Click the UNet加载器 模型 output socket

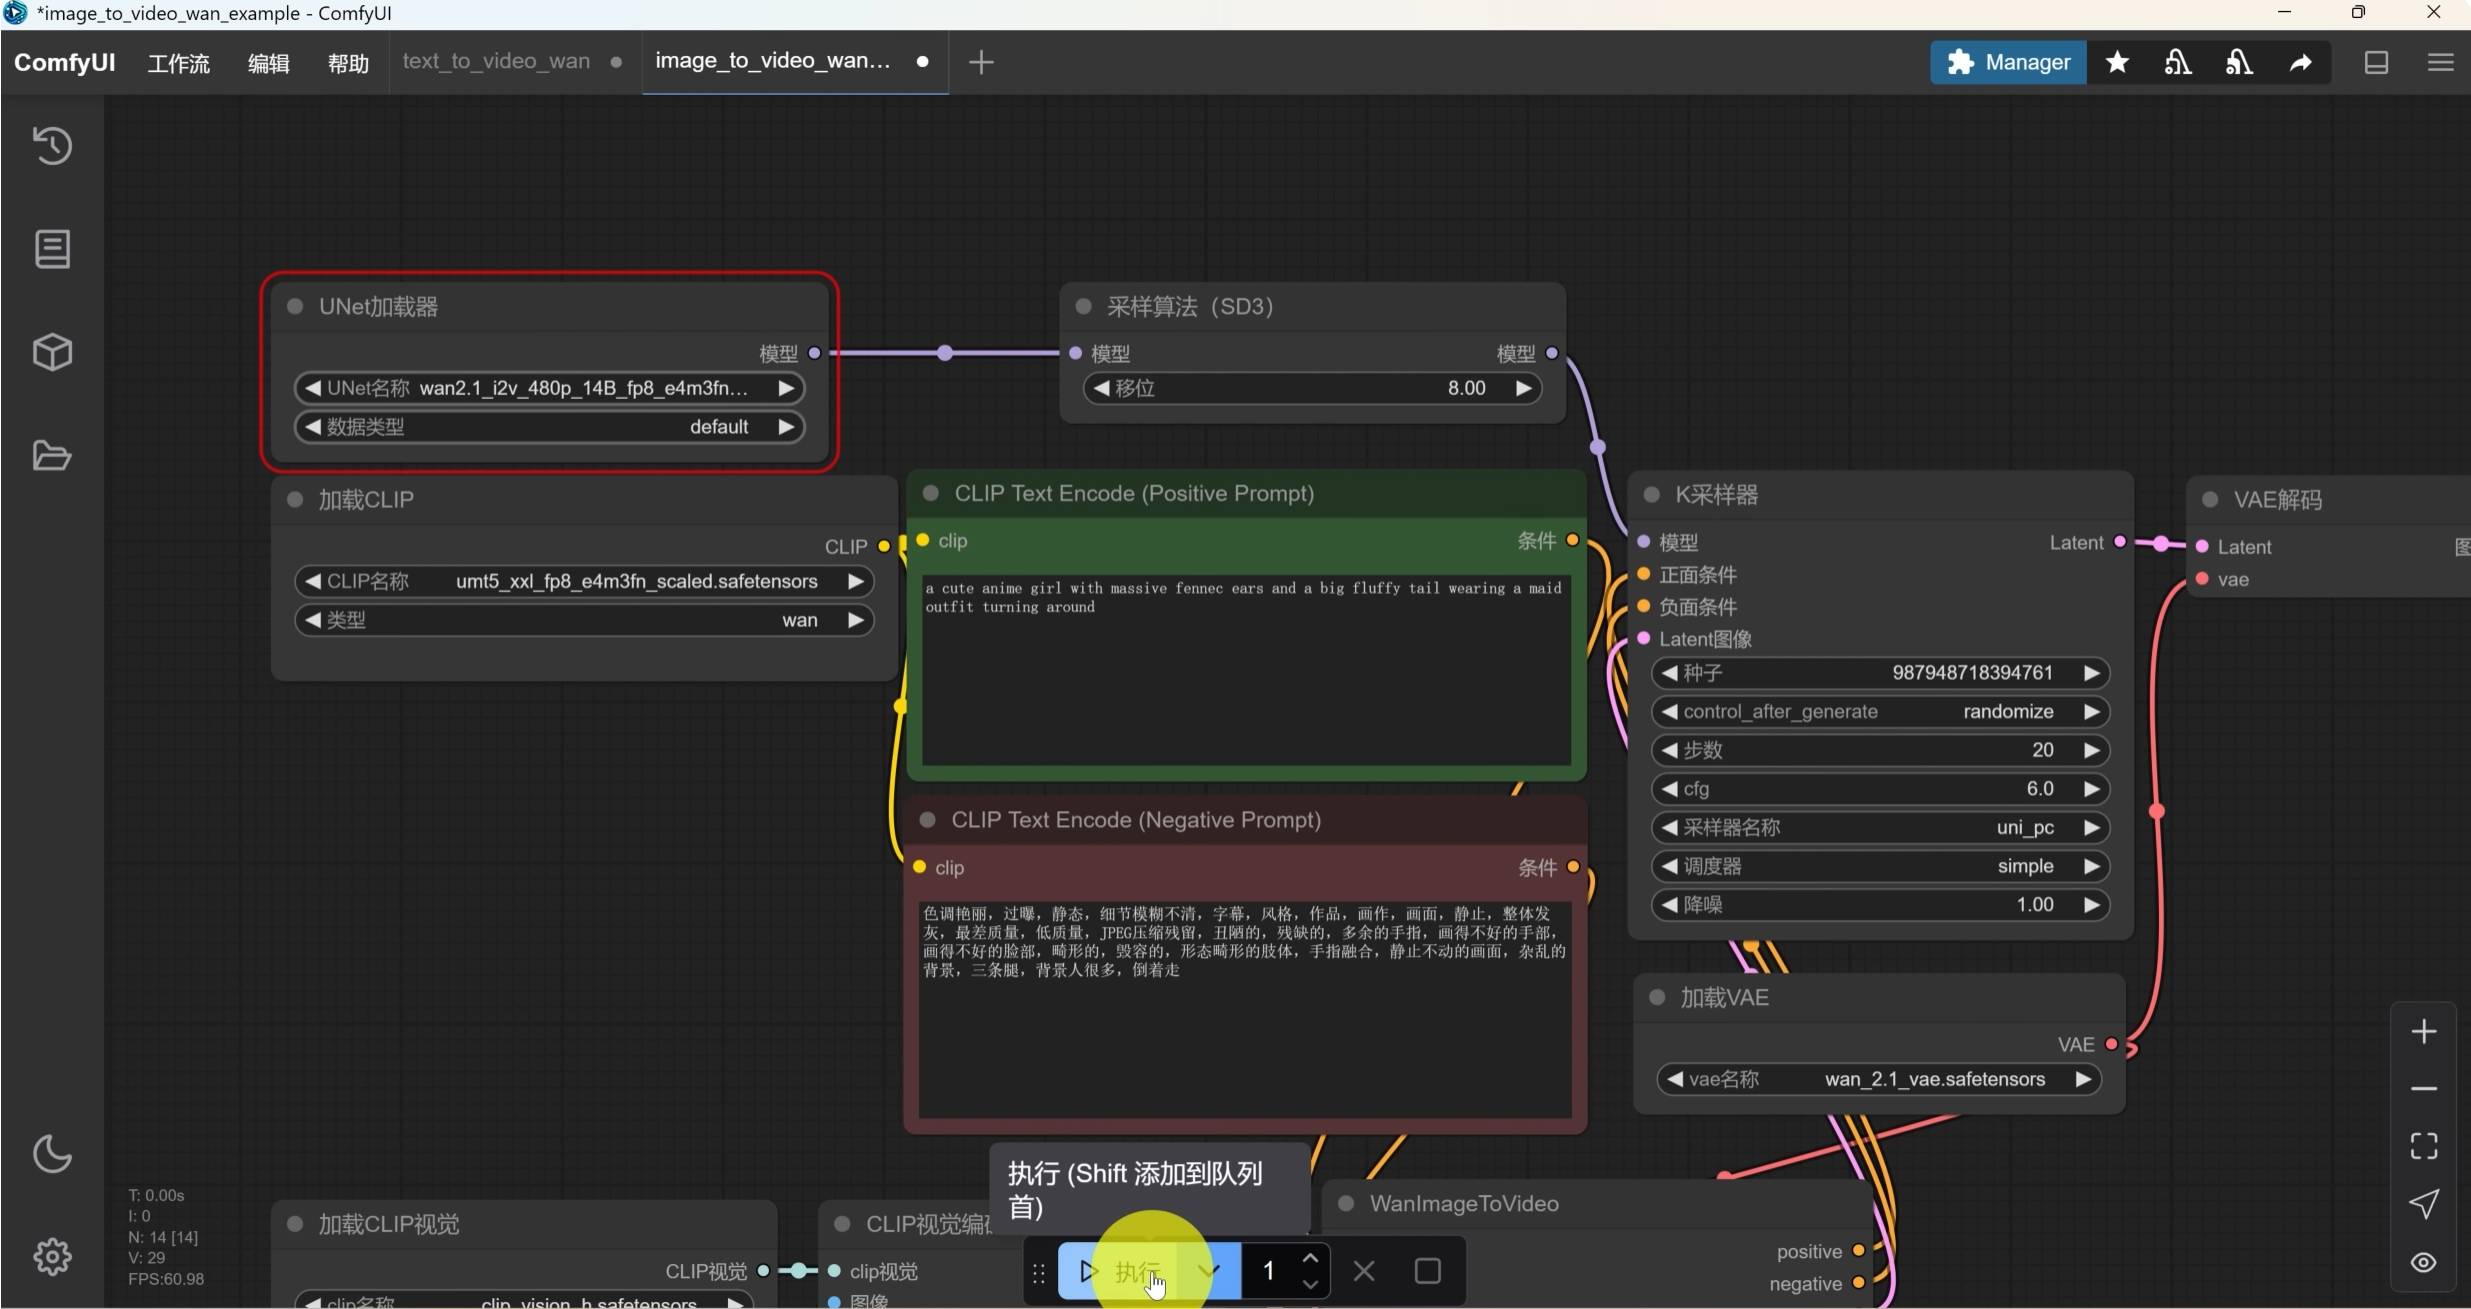[815, 353]
